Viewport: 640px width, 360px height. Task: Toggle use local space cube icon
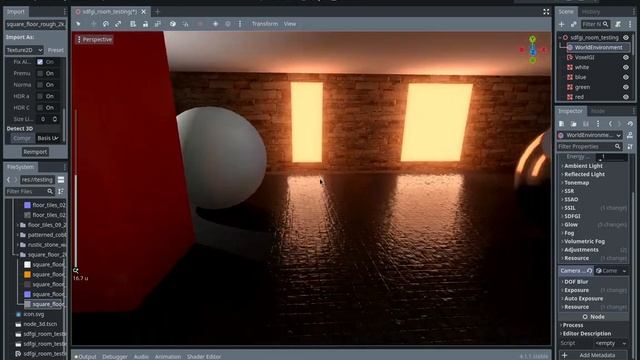coord(173,24)
